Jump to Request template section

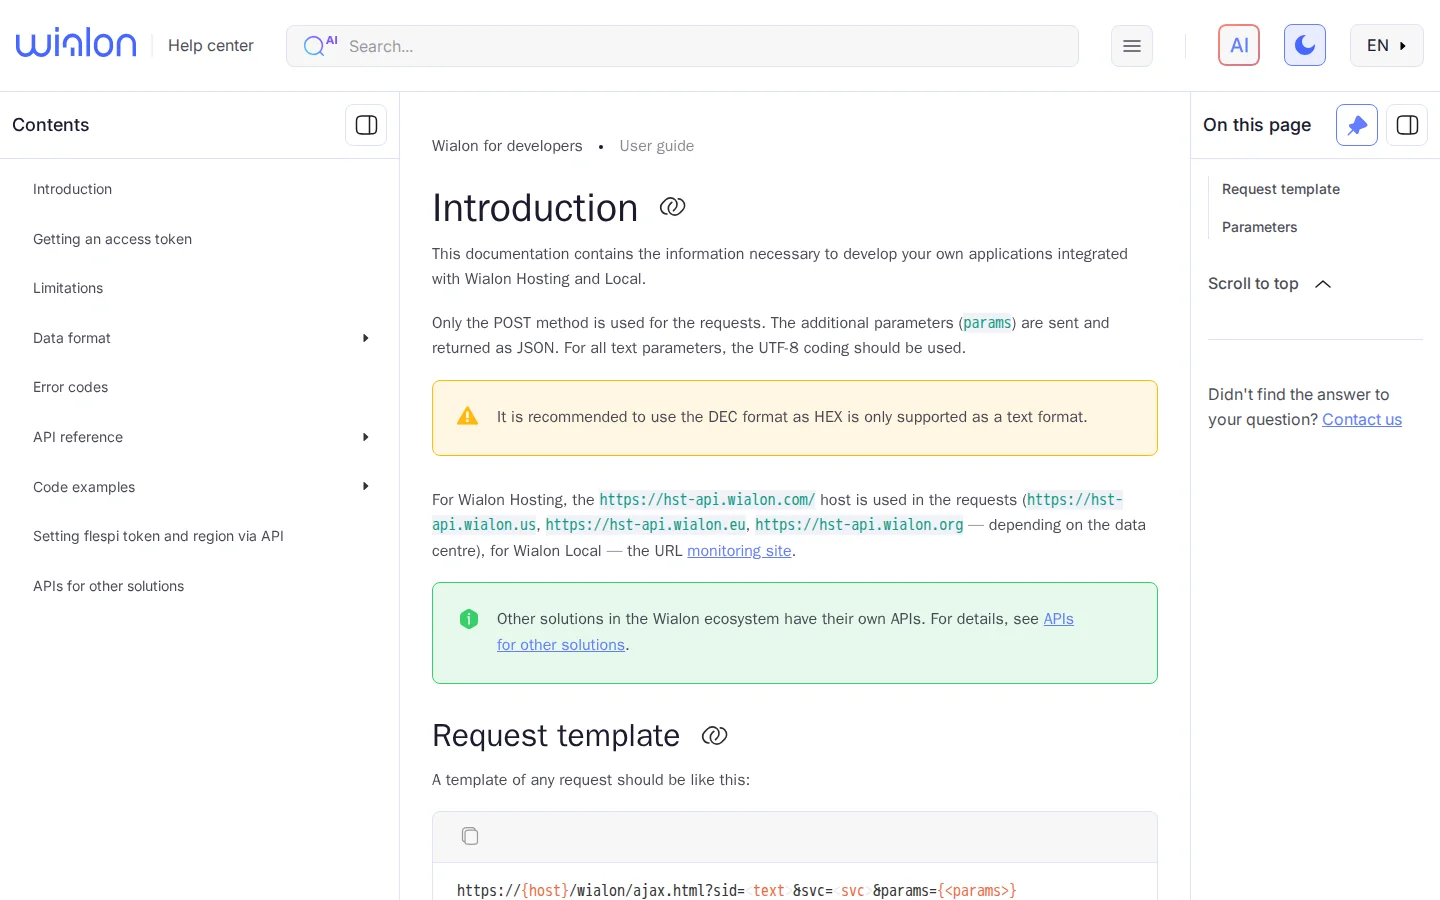point(1280,189)
